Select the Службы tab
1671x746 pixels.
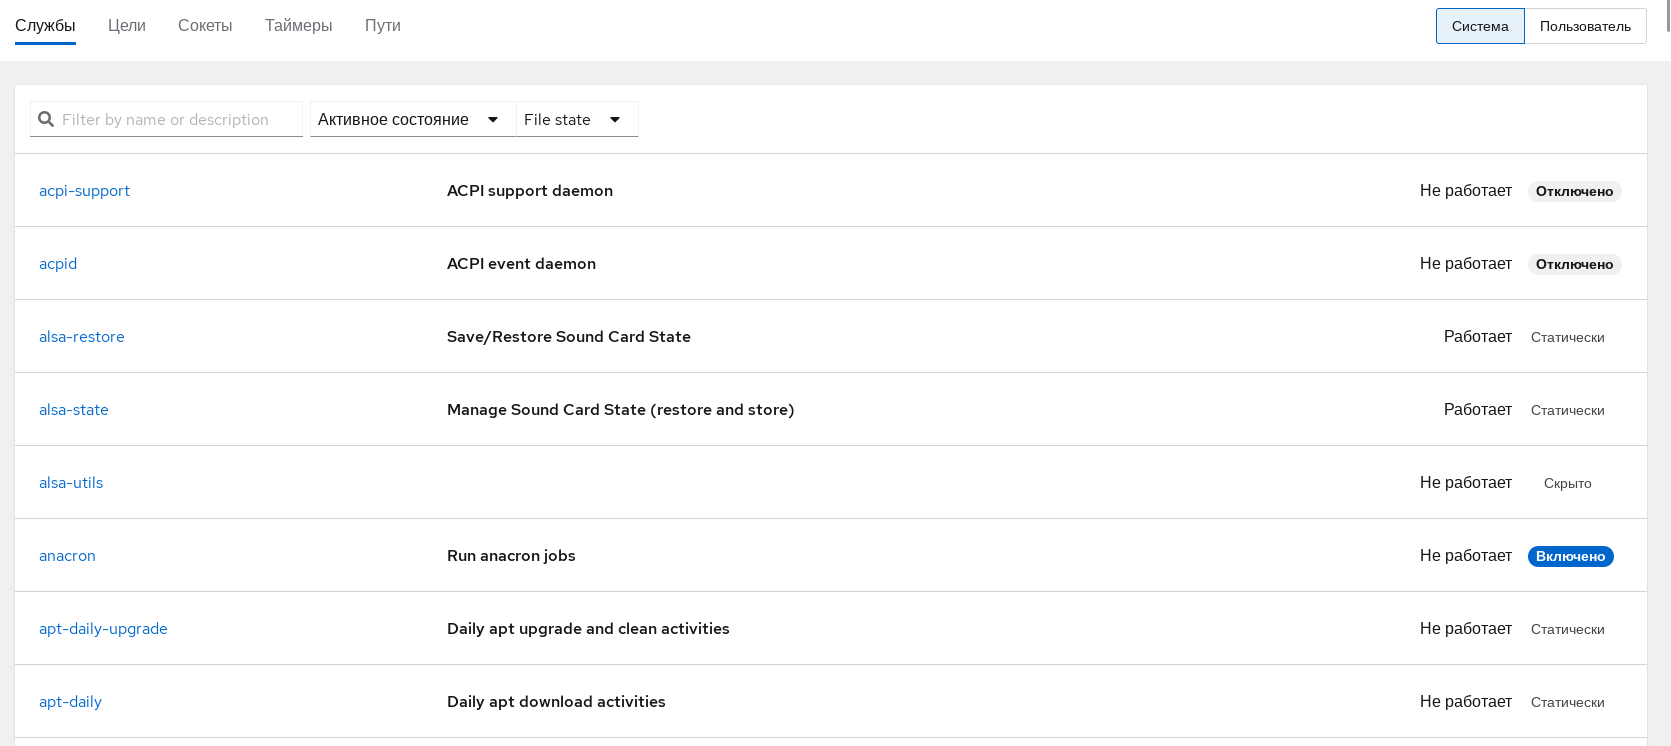(x=45, y=26)
